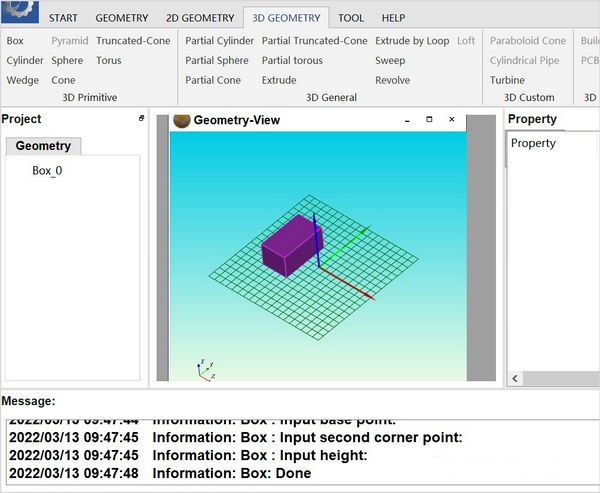This screenshot has width=600, height=493.
Task: Select the Geometry tab in Project panel
Action: pyautogui.click(x=43, y=146)
